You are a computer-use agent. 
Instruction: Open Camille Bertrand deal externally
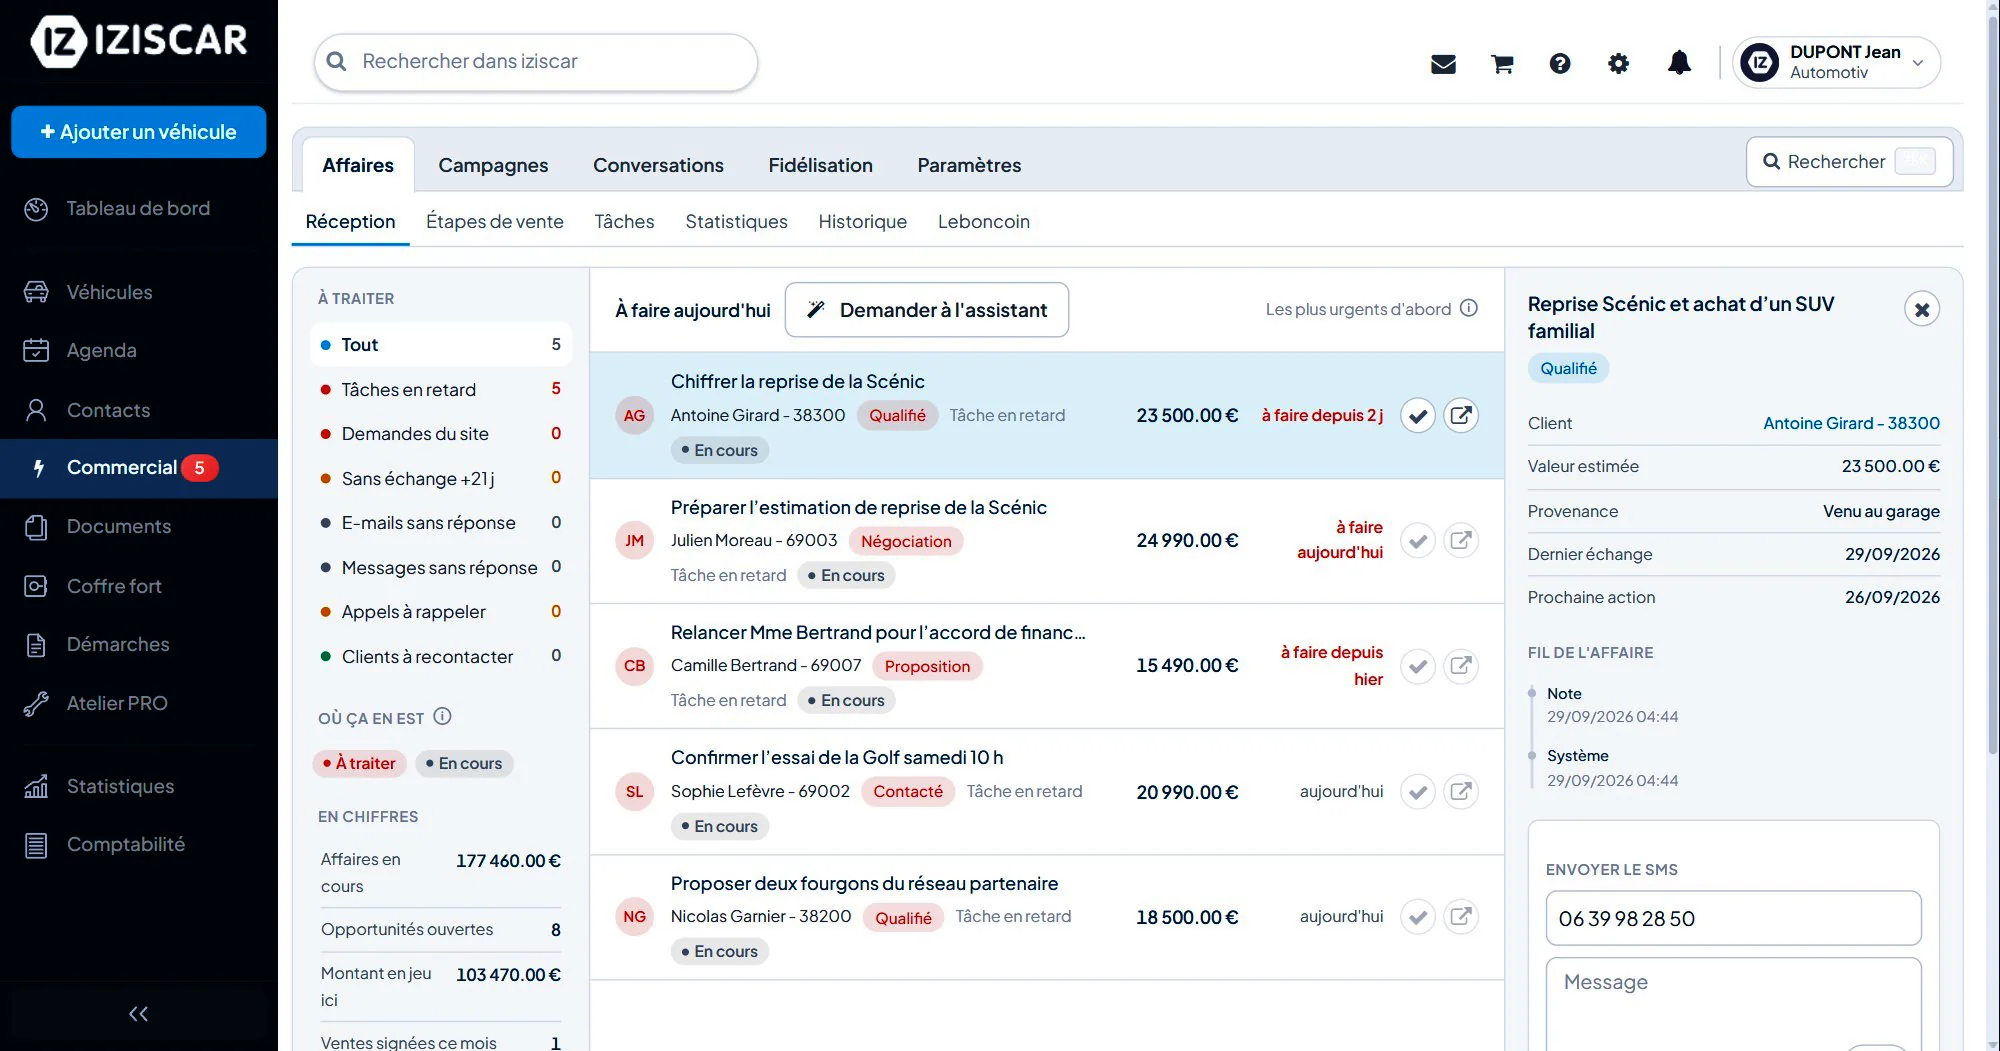[1461, 666]
